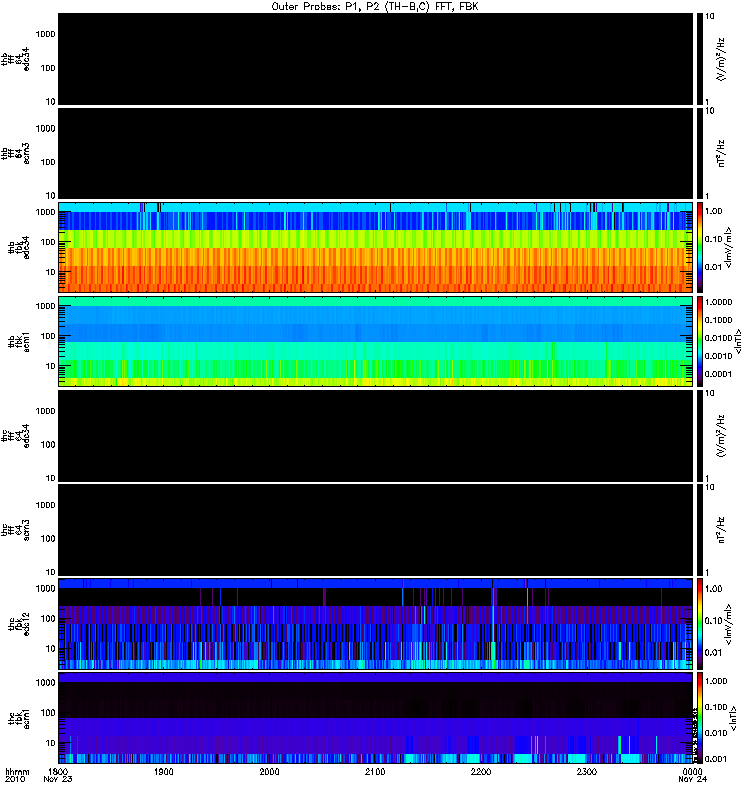Click the <|nT|> unit label of thc scm1 panel
Image resolution: width=750 pixels, height=800 pixels.
pyautogui.click(x=733, y=718)
